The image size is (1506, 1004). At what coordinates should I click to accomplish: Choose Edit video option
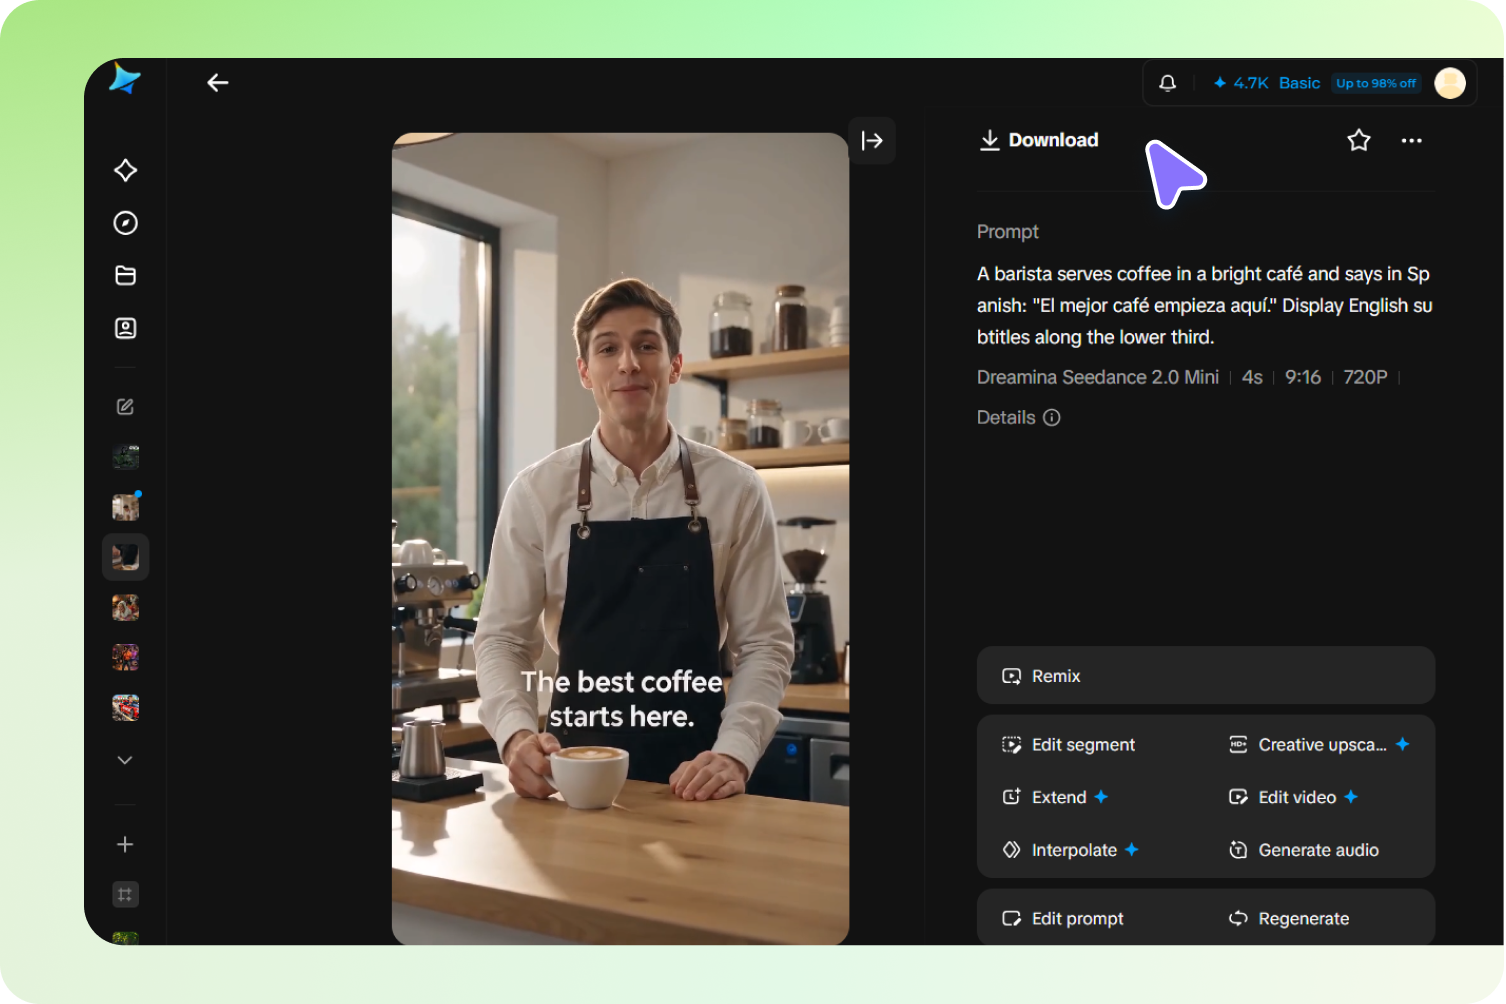pos(1293,797)
